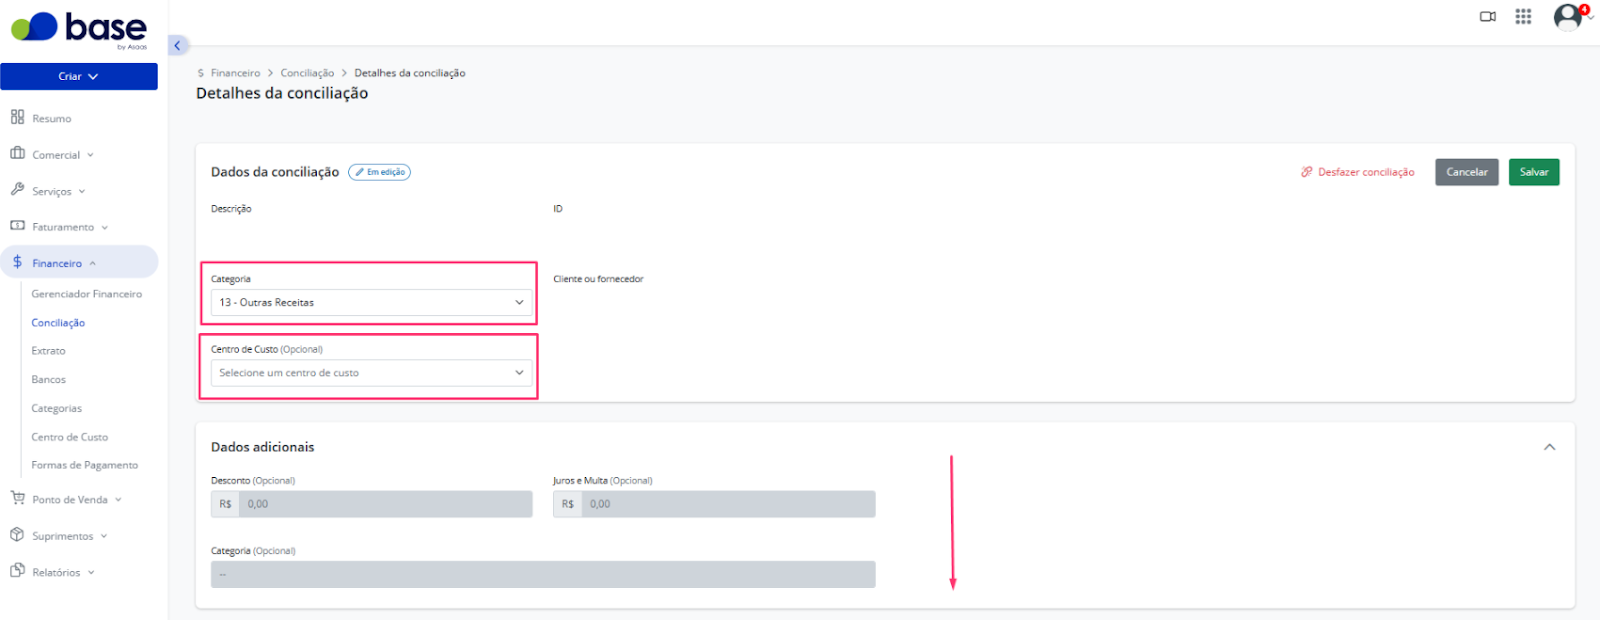Open Formas de Pagamento in the sidebar
The width and height of the screenshot is (1600, 620).
tap(85, 465)
